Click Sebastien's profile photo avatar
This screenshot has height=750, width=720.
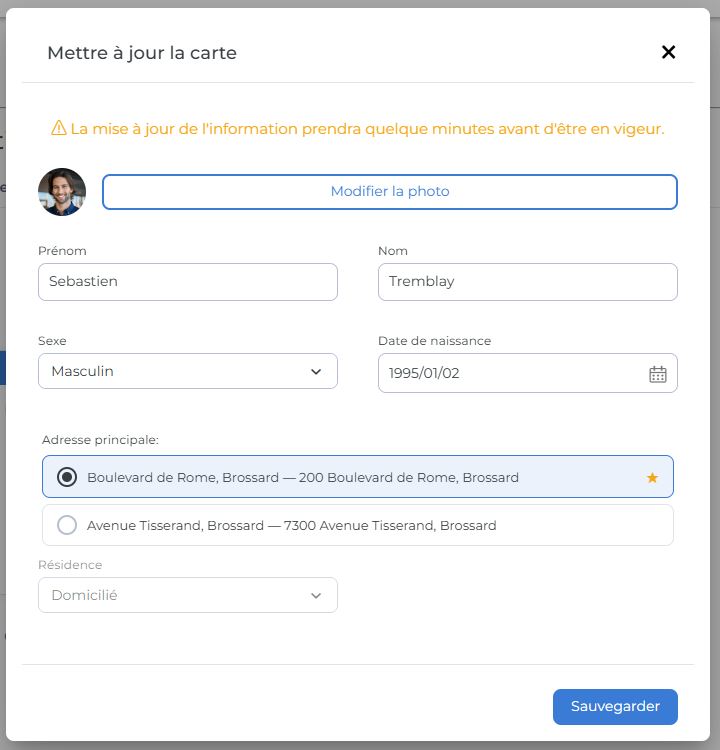(62, 192)
